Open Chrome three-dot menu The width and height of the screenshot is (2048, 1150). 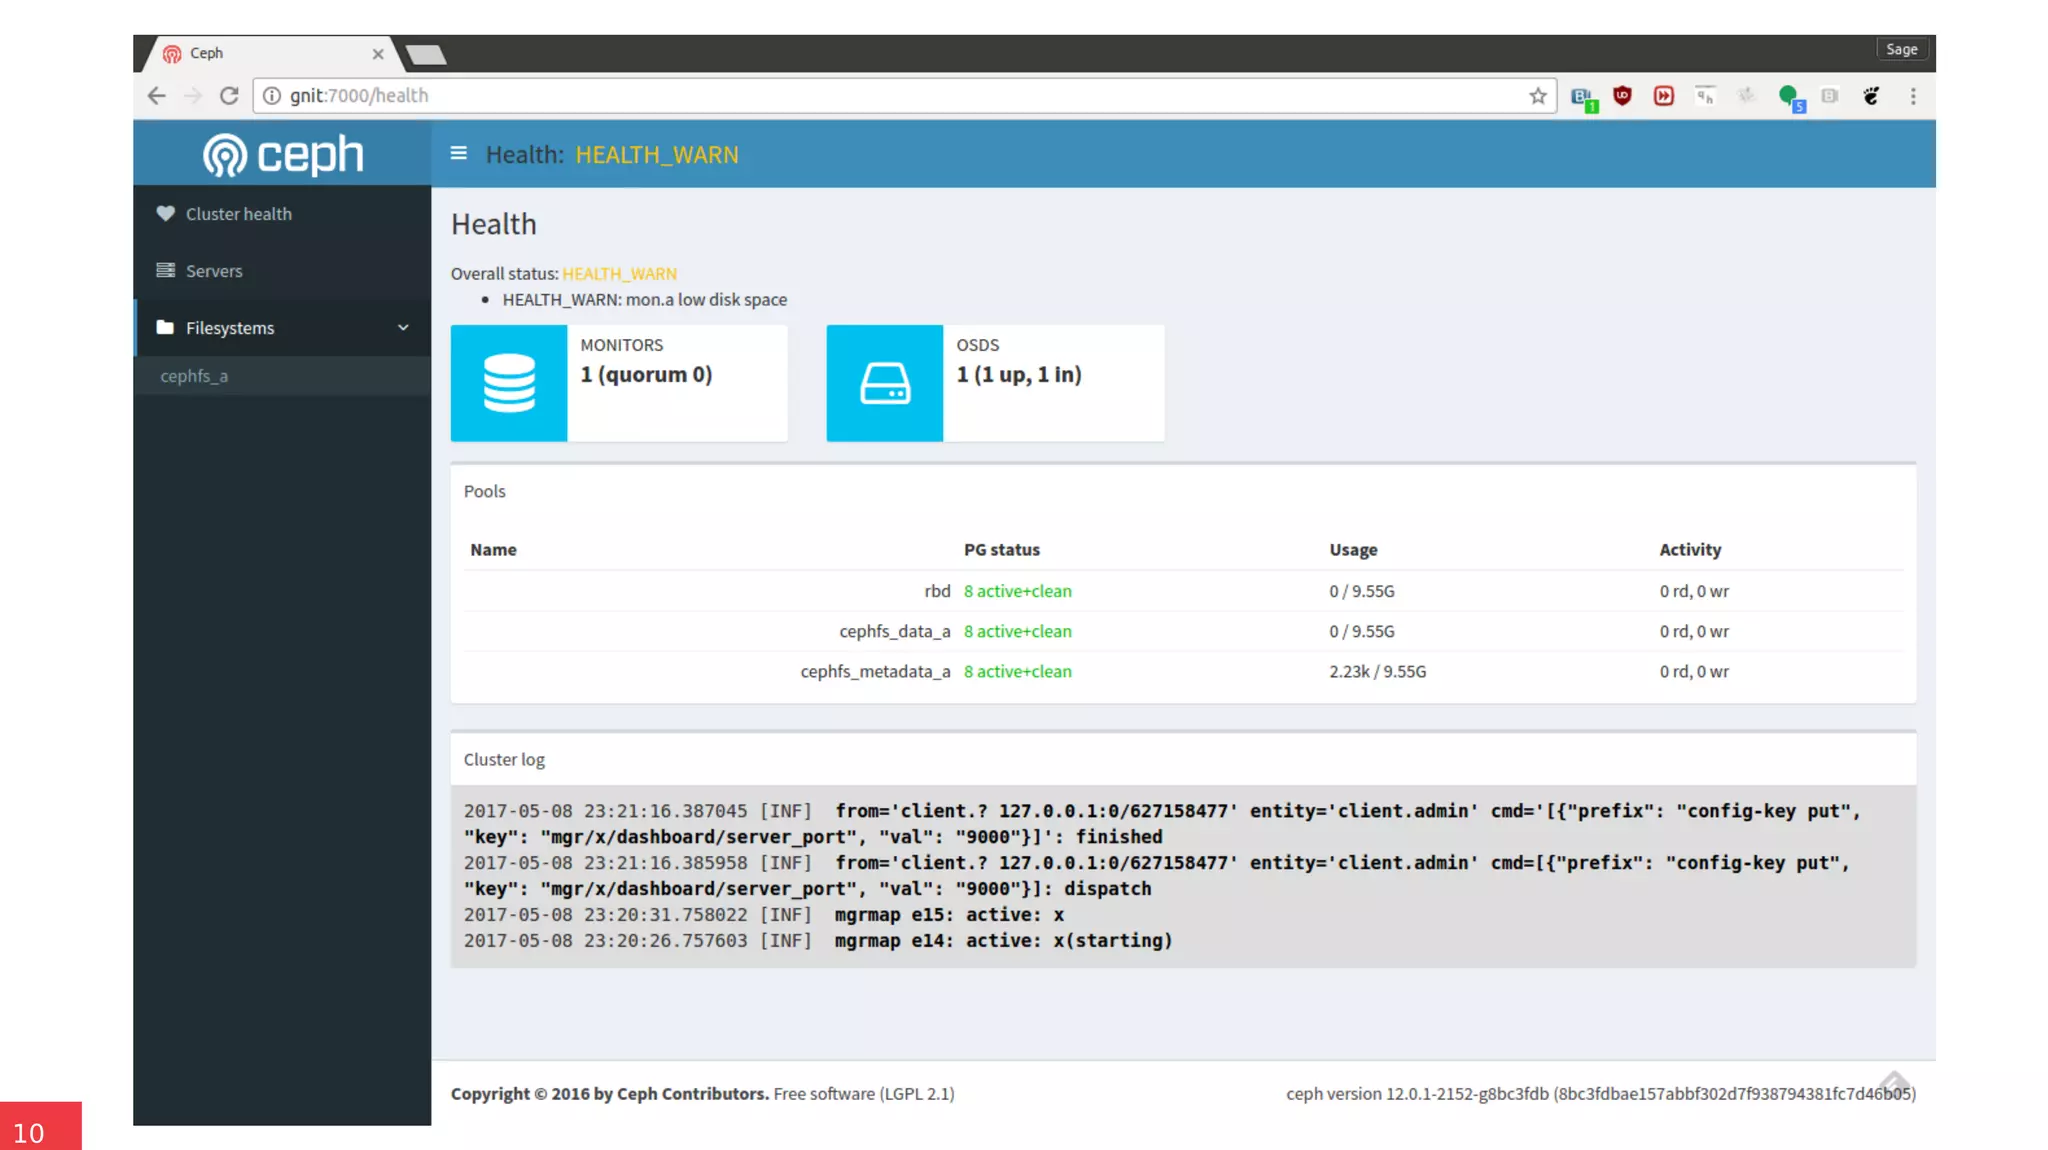(1913, 96)
